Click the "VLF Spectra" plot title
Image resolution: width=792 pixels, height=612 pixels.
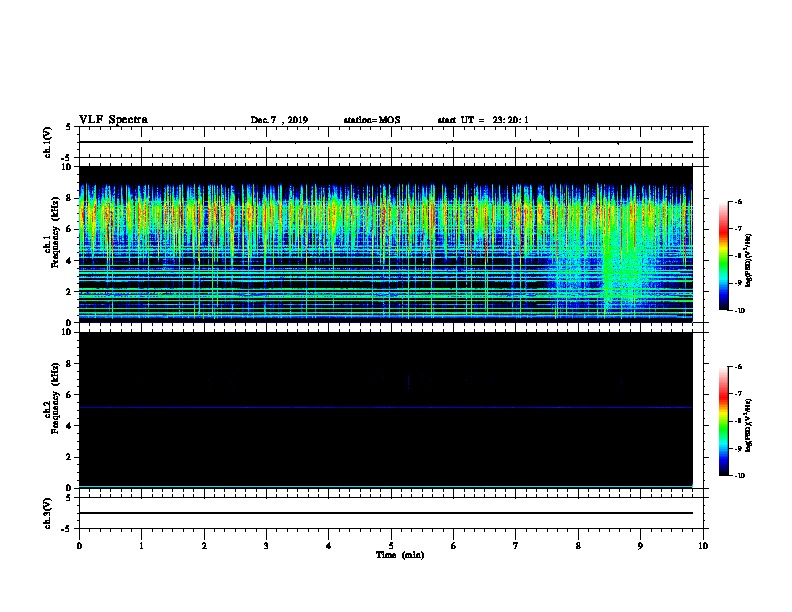tap(113, 120)
